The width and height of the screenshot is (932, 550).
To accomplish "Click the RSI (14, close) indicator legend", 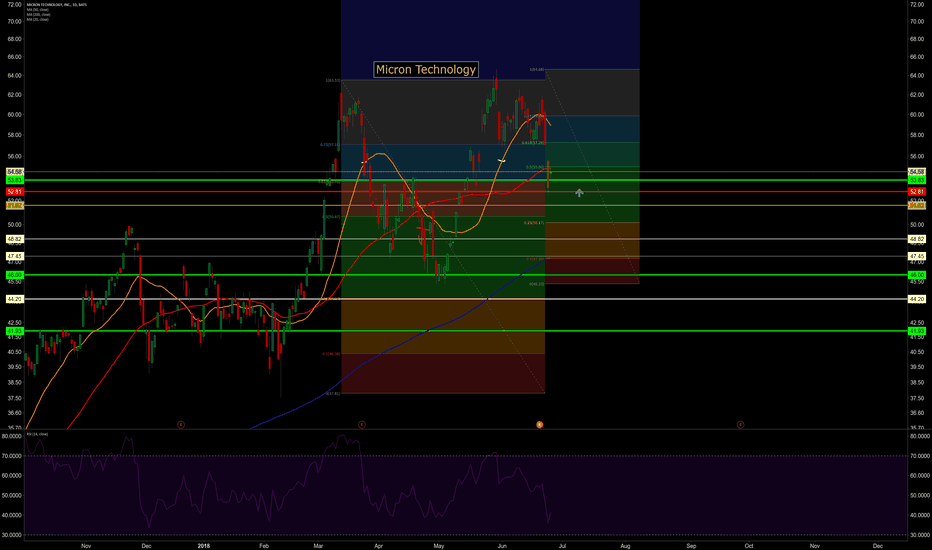I will pyautogui.click(x=37, y=434).
